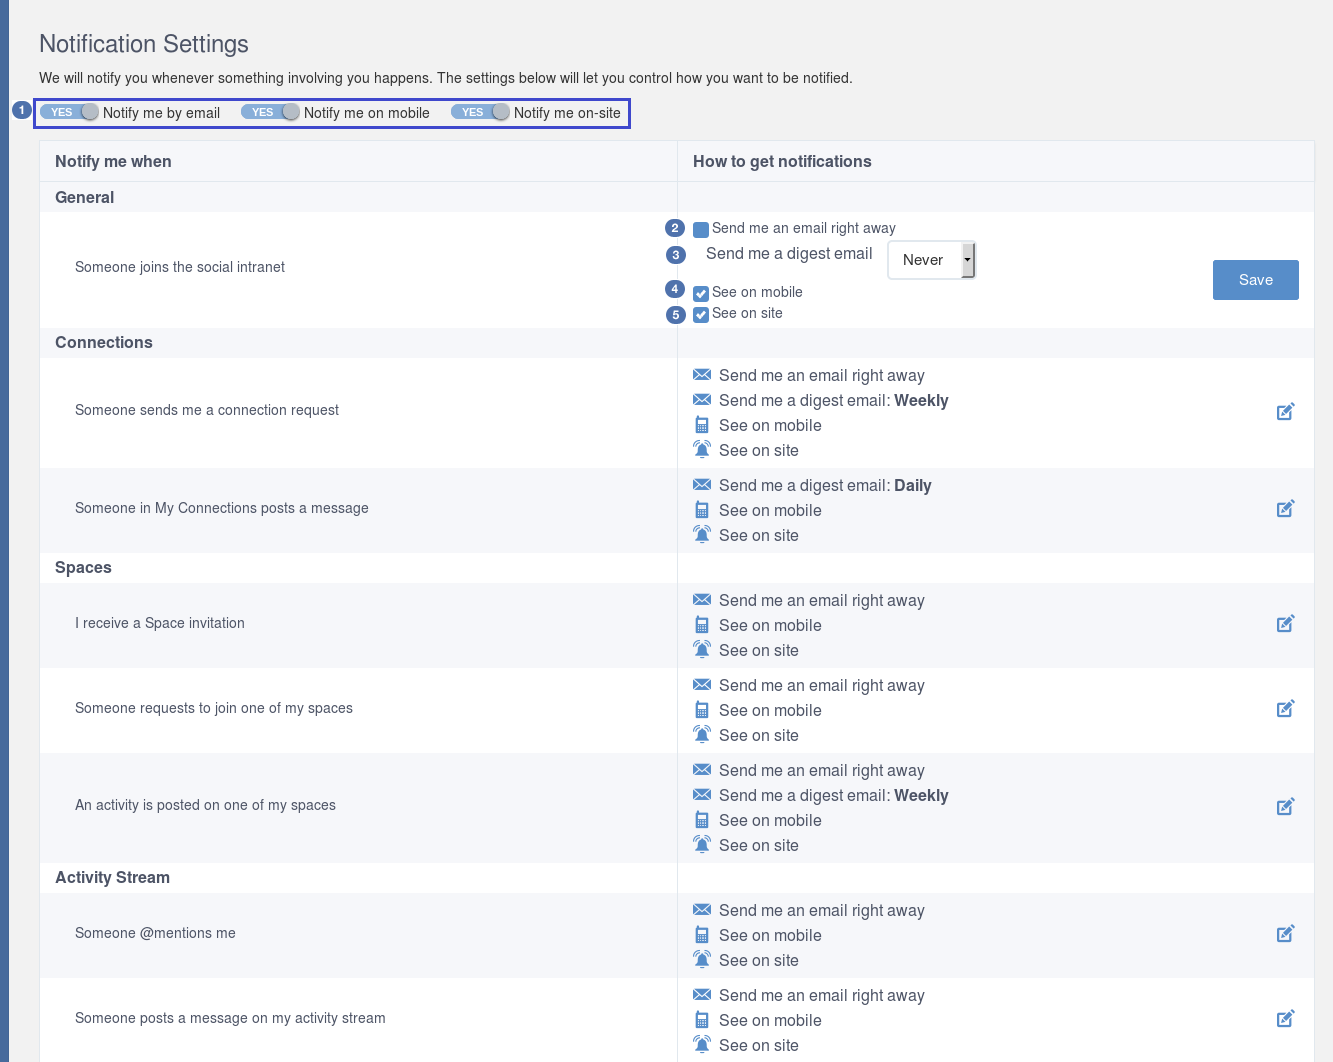Click envelope icon beside digest email Daily
The width and height of the screenshot is (1333, 1062).
click(702, 485)
